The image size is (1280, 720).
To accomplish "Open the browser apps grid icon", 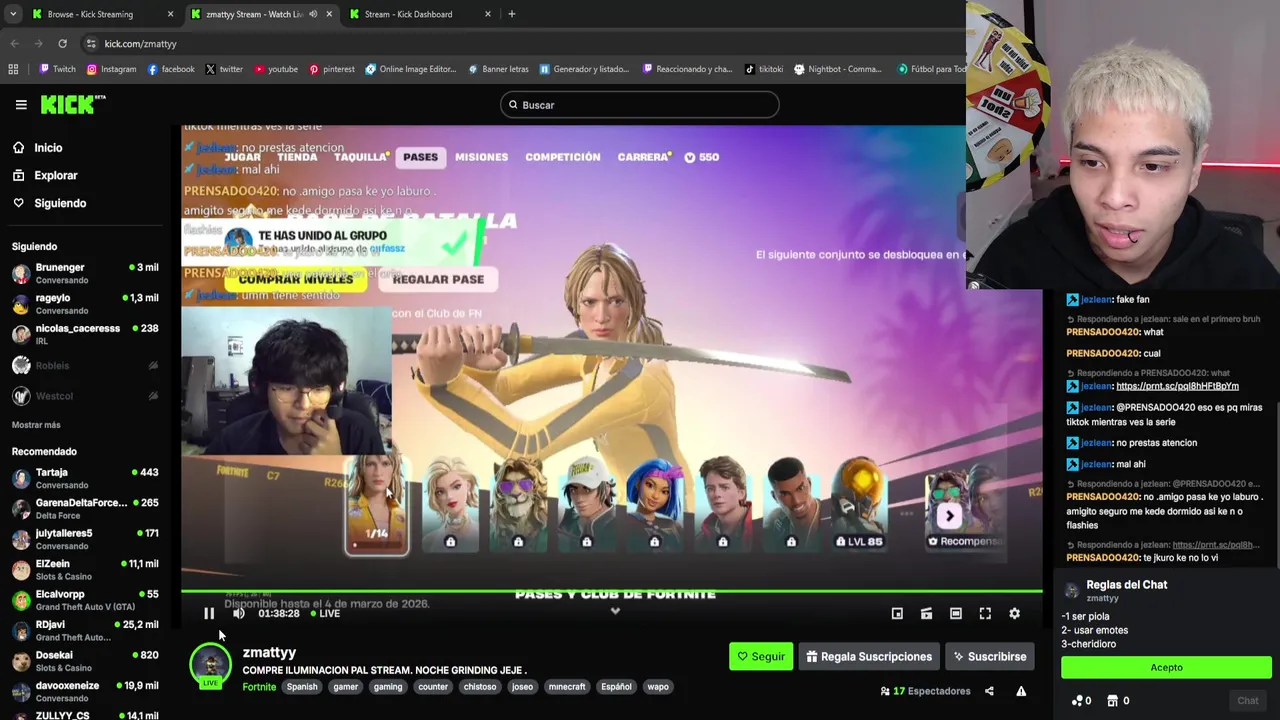I will pos(13,69).
